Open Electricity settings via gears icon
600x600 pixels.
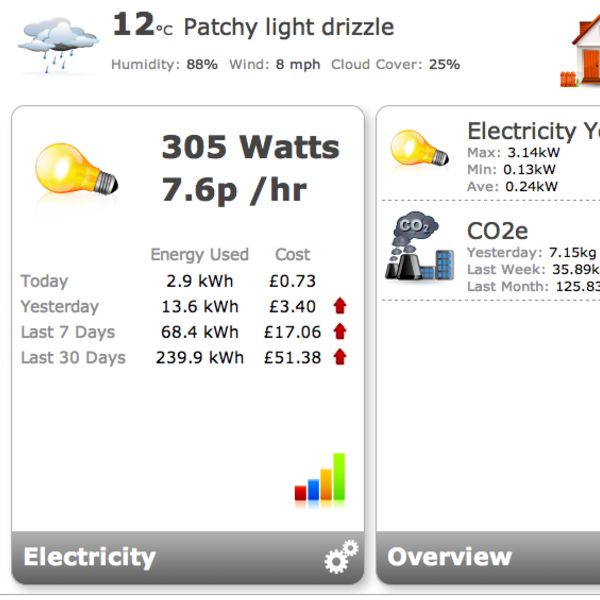[x=342, y=557]
